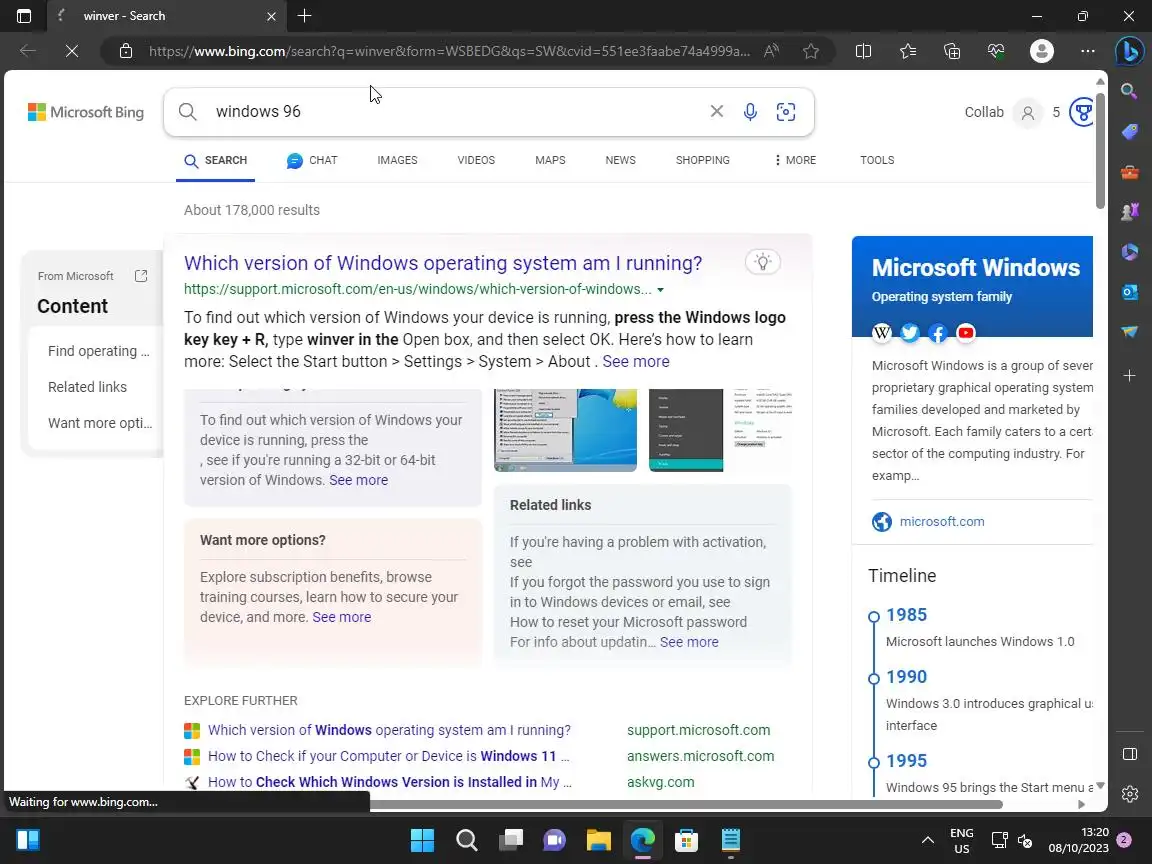Open Read aloud from the address bar

pyautogui.click(x=771, y=51)
